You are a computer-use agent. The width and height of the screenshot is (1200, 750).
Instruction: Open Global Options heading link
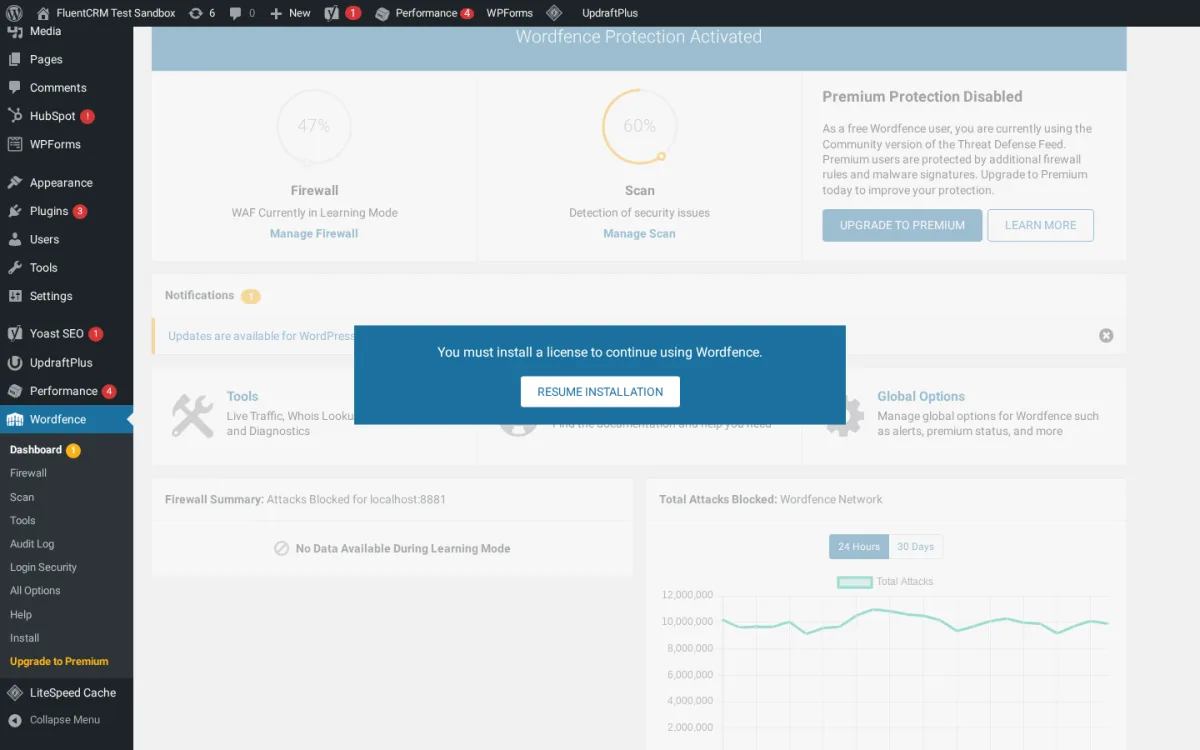click(x=921, y=396)
